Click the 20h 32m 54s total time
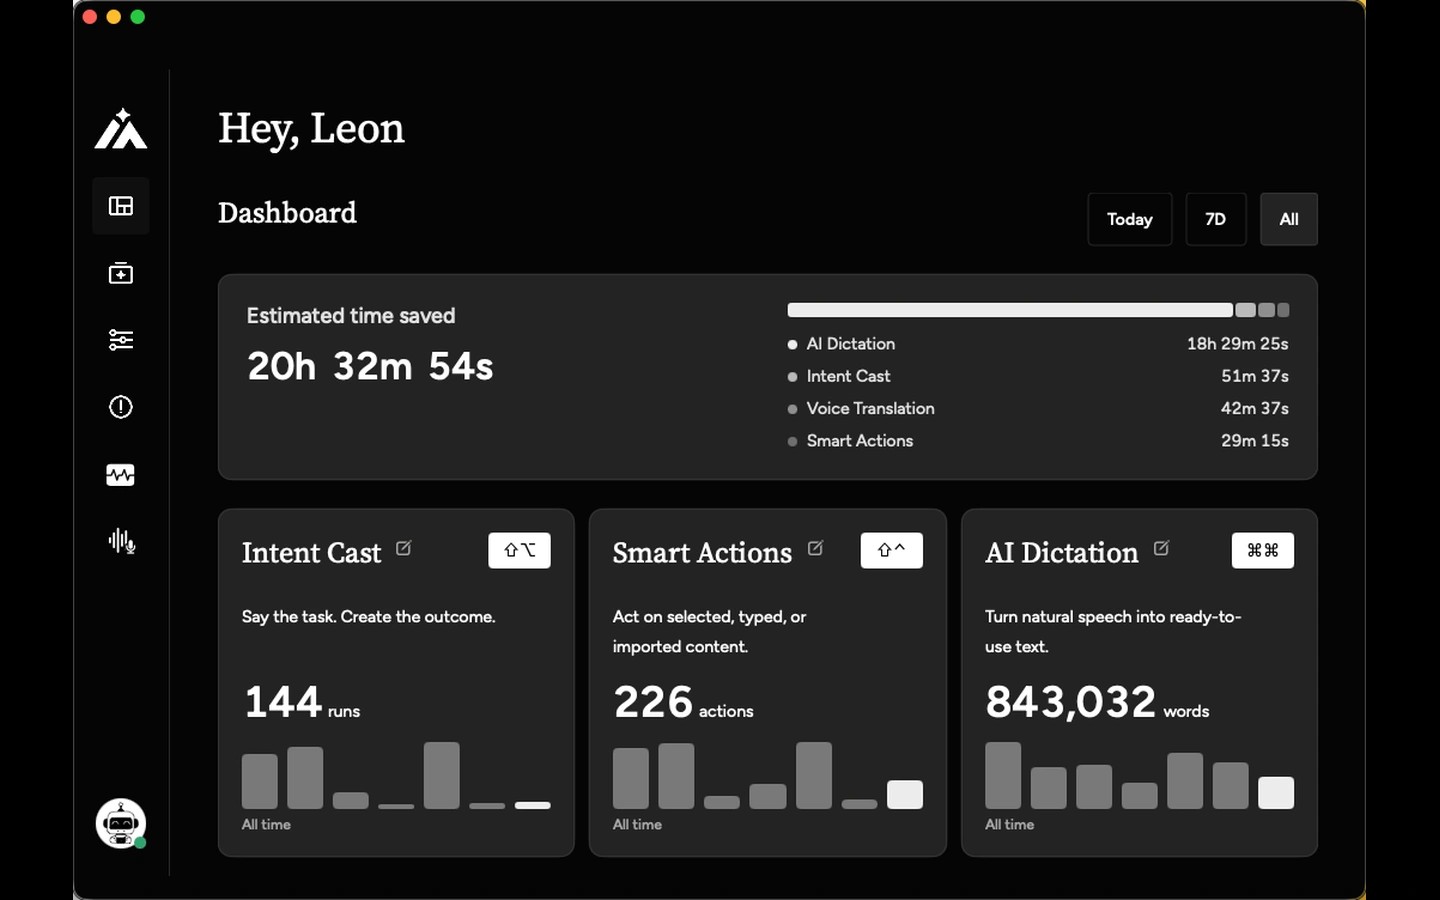The height and width of the screenshot is (900, 1440). coord(370,367)
